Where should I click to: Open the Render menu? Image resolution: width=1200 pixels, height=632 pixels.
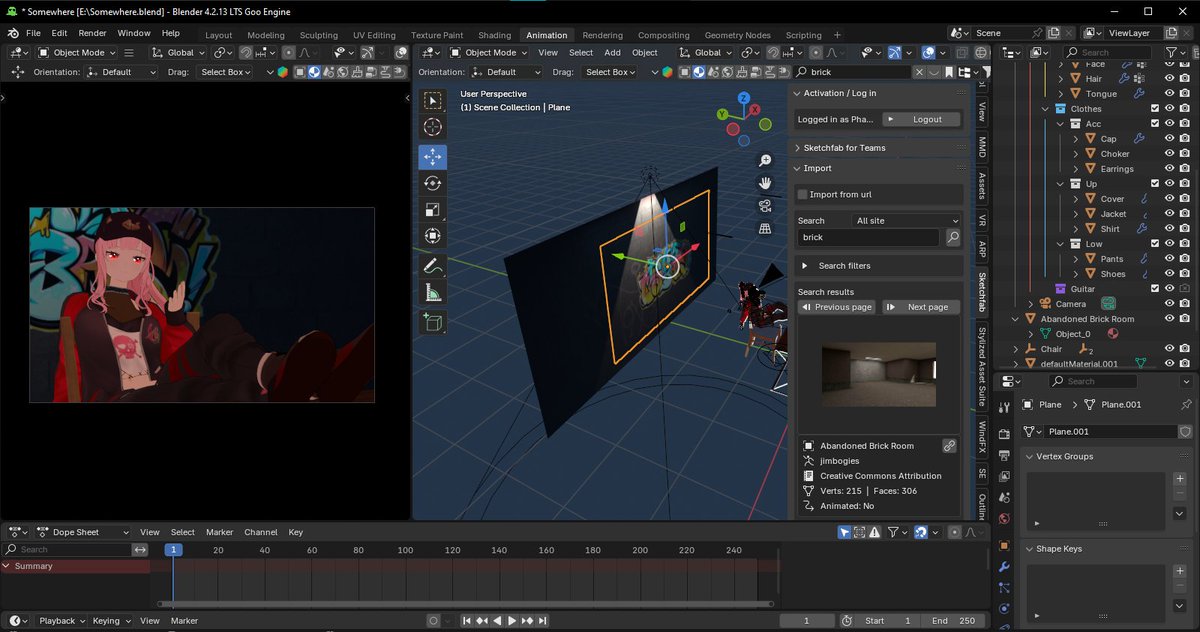(92, 33)
